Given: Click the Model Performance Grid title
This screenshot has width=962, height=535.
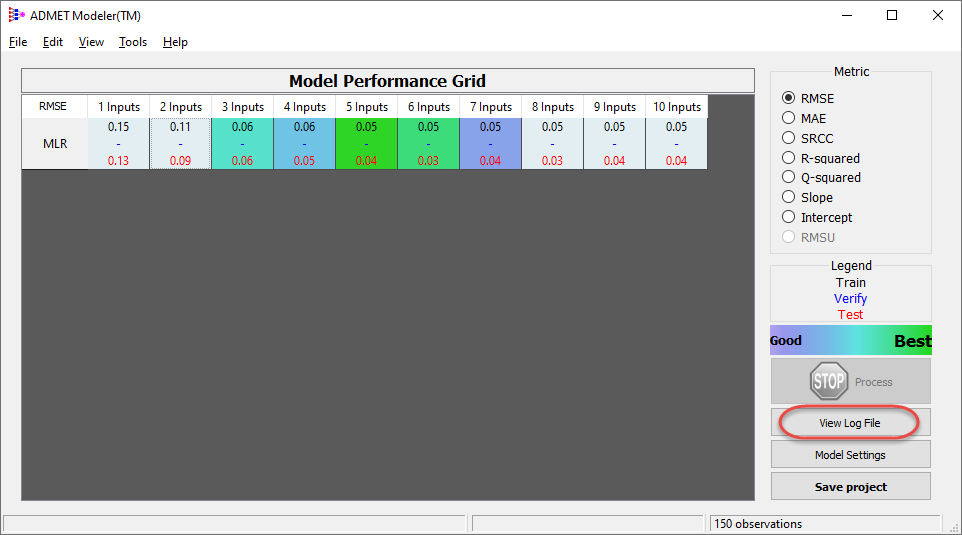Looking at the screenshot, I should [x=388, y=81].
